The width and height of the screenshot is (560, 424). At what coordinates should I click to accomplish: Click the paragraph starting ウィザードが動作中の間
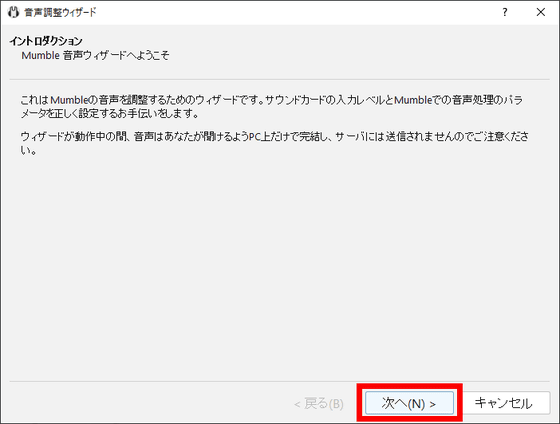pos(274,143)
